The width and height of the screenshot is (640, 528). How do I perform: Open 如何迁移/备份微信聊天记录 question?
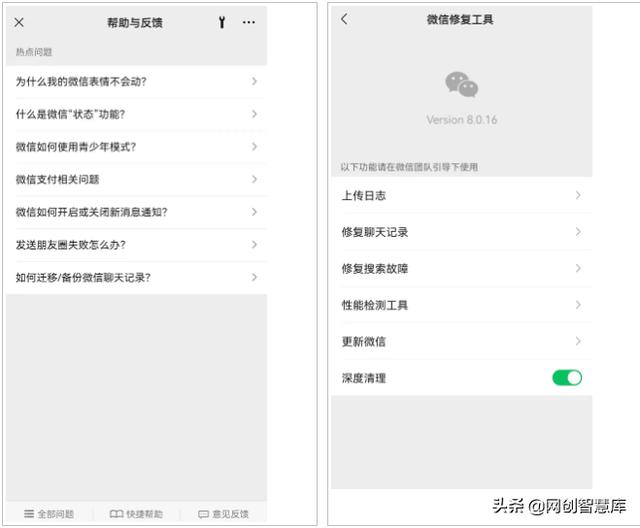(135, 277)
